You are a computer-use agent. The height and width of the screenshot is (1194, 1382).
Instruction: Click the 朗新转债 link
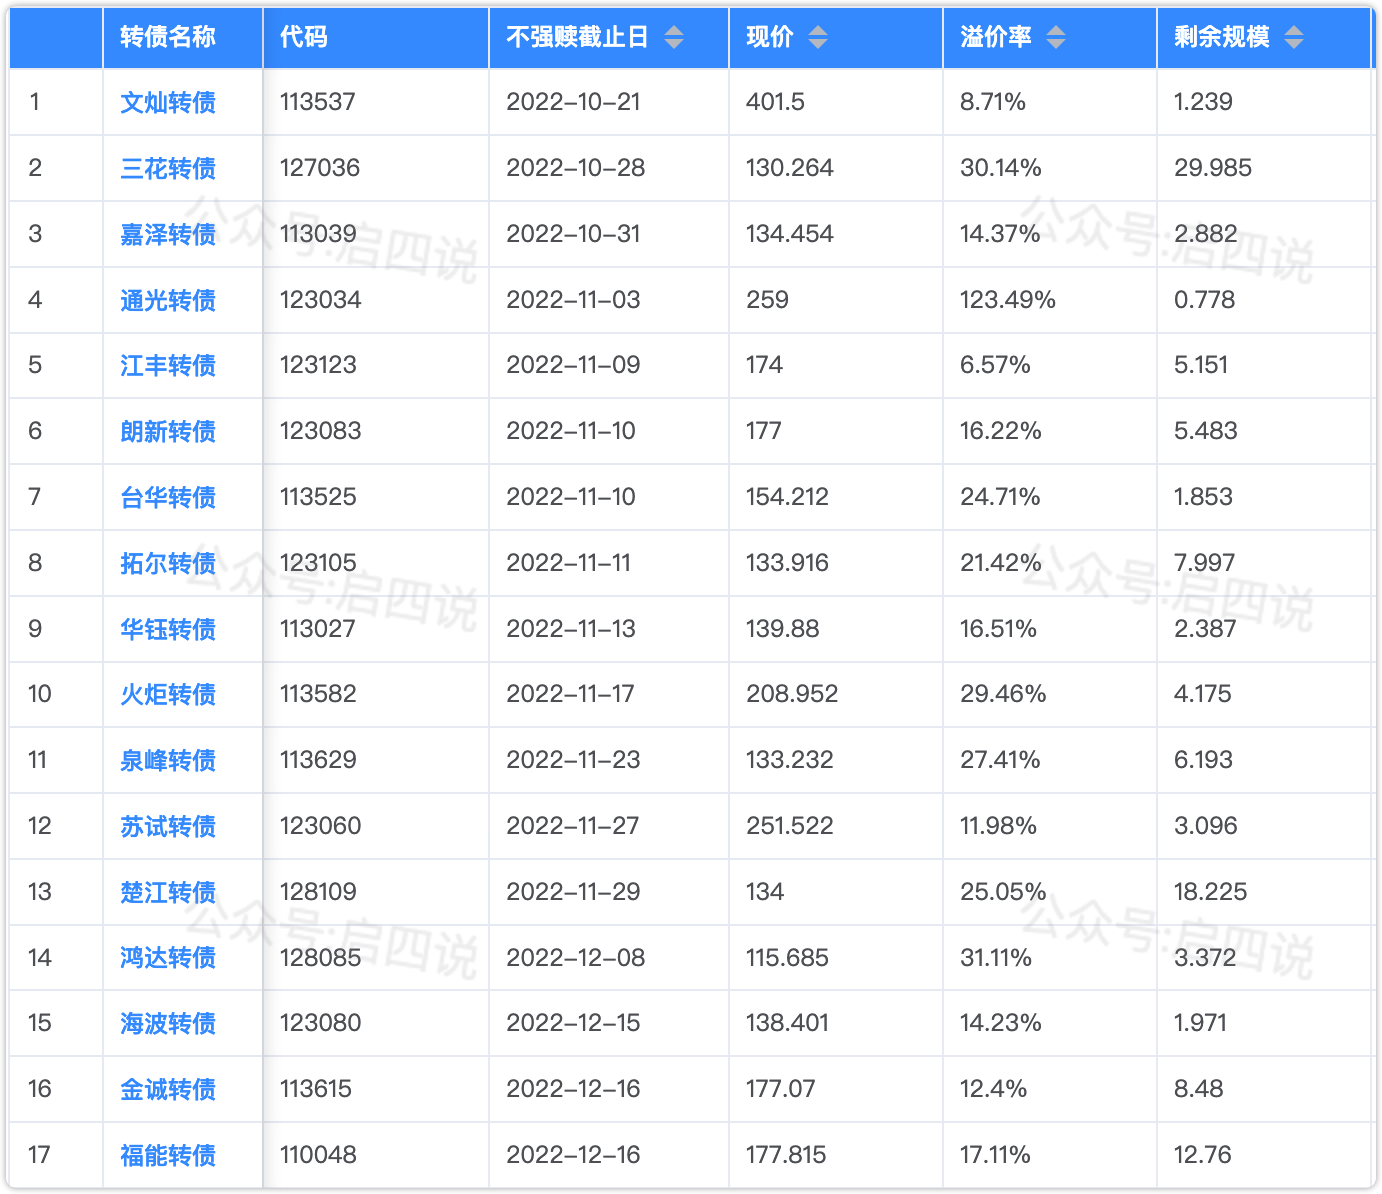tap(168, 431)
